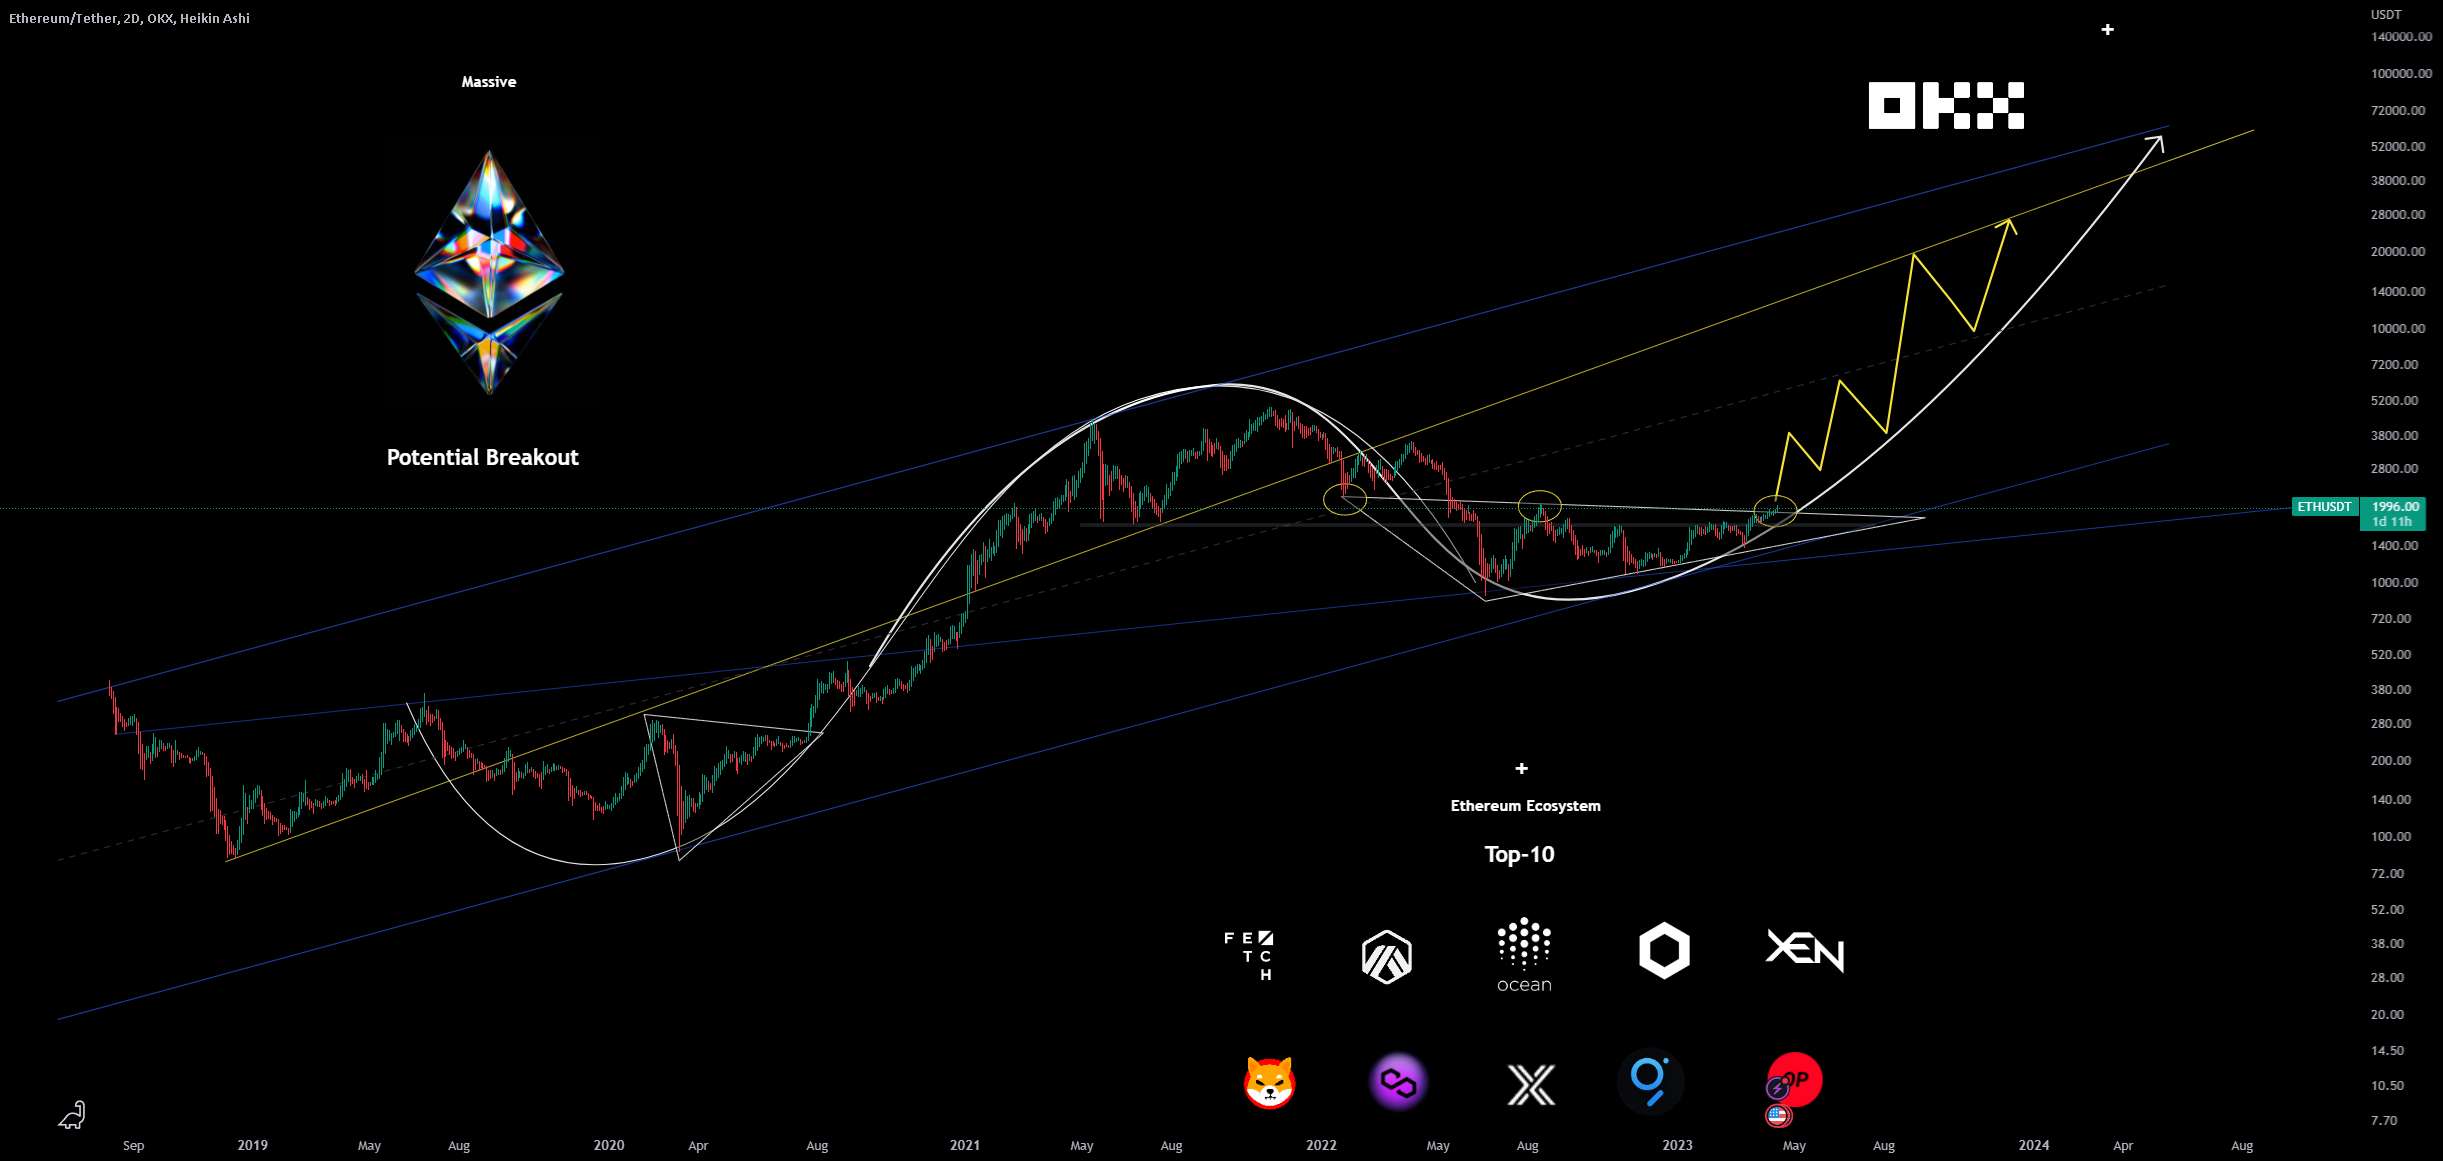Click the Shiba Inu coin logo
Screen dimensions: 2443x1161
(1270, 1082)
